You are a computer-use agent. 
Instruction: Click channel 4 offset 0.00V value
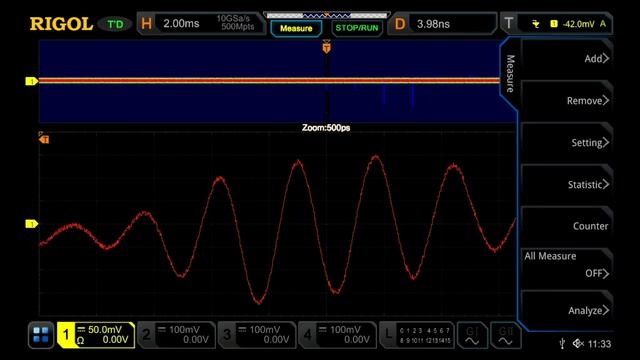click(x=356, y=340)
